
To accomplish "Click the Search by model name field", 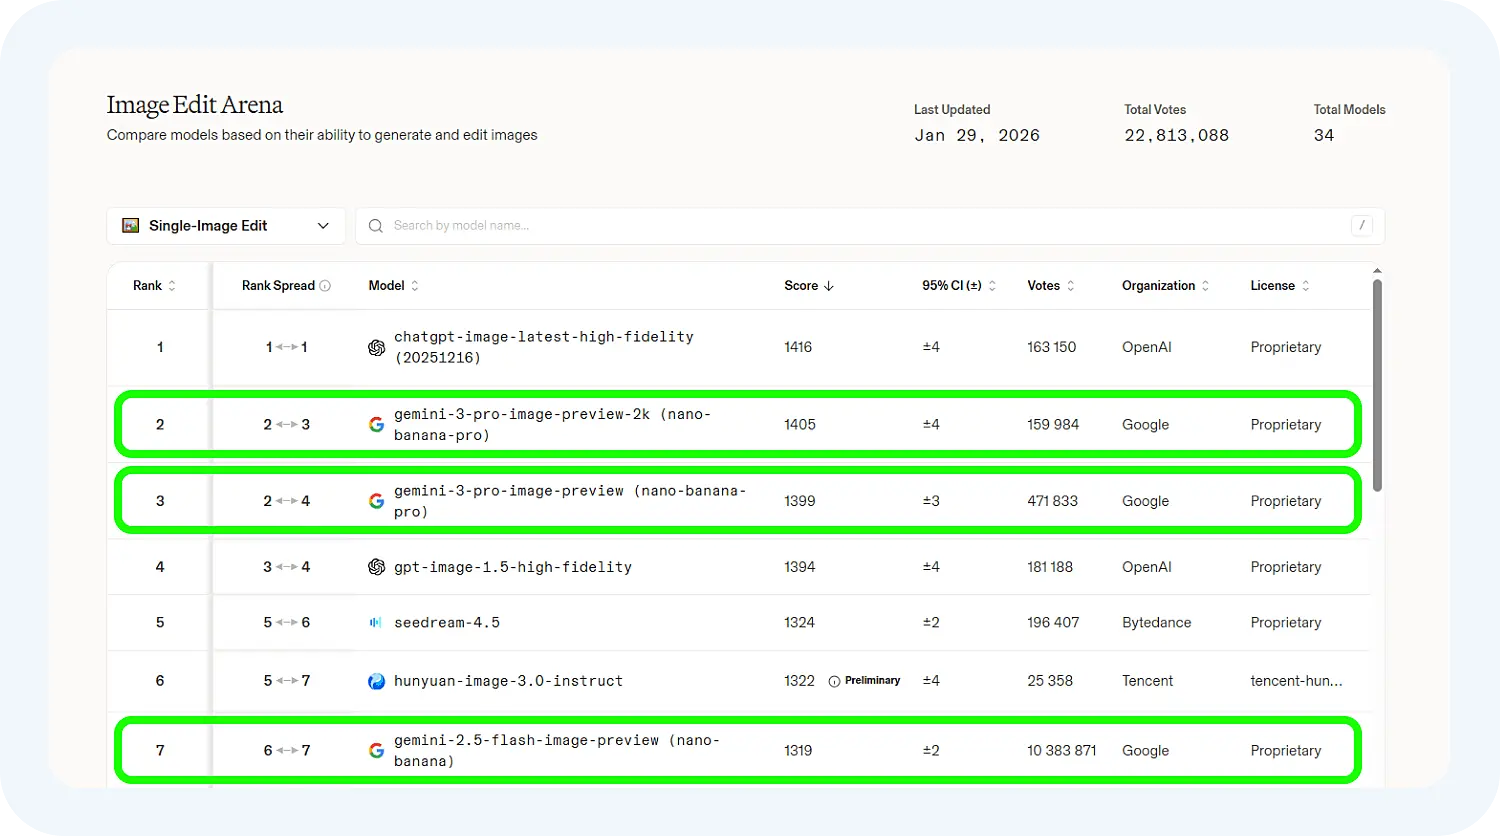I will (x=860, y=226).
